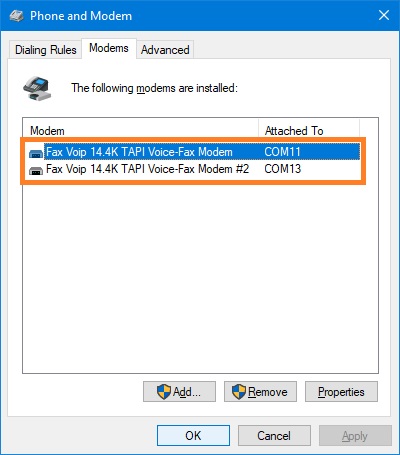400x455 pixels.
Task: Switch to the Dialing Rules tab
Action: (x=45, y=50)
